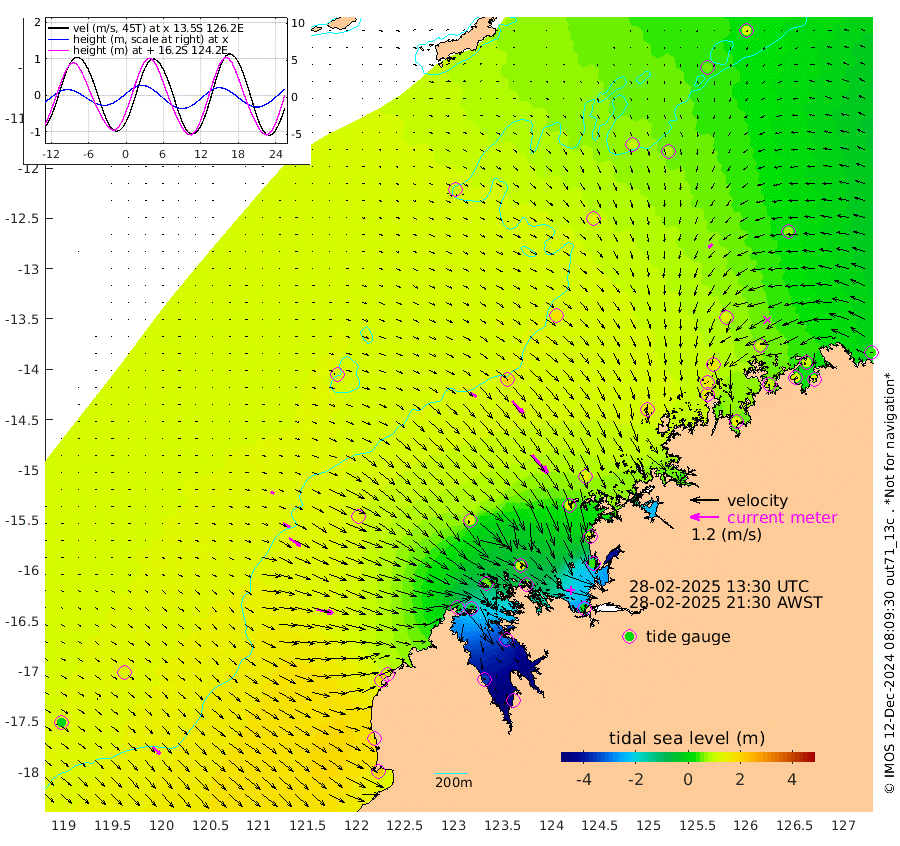Click the '28-02-2025 13:30 UTC' timestamp

click(719, 587)
